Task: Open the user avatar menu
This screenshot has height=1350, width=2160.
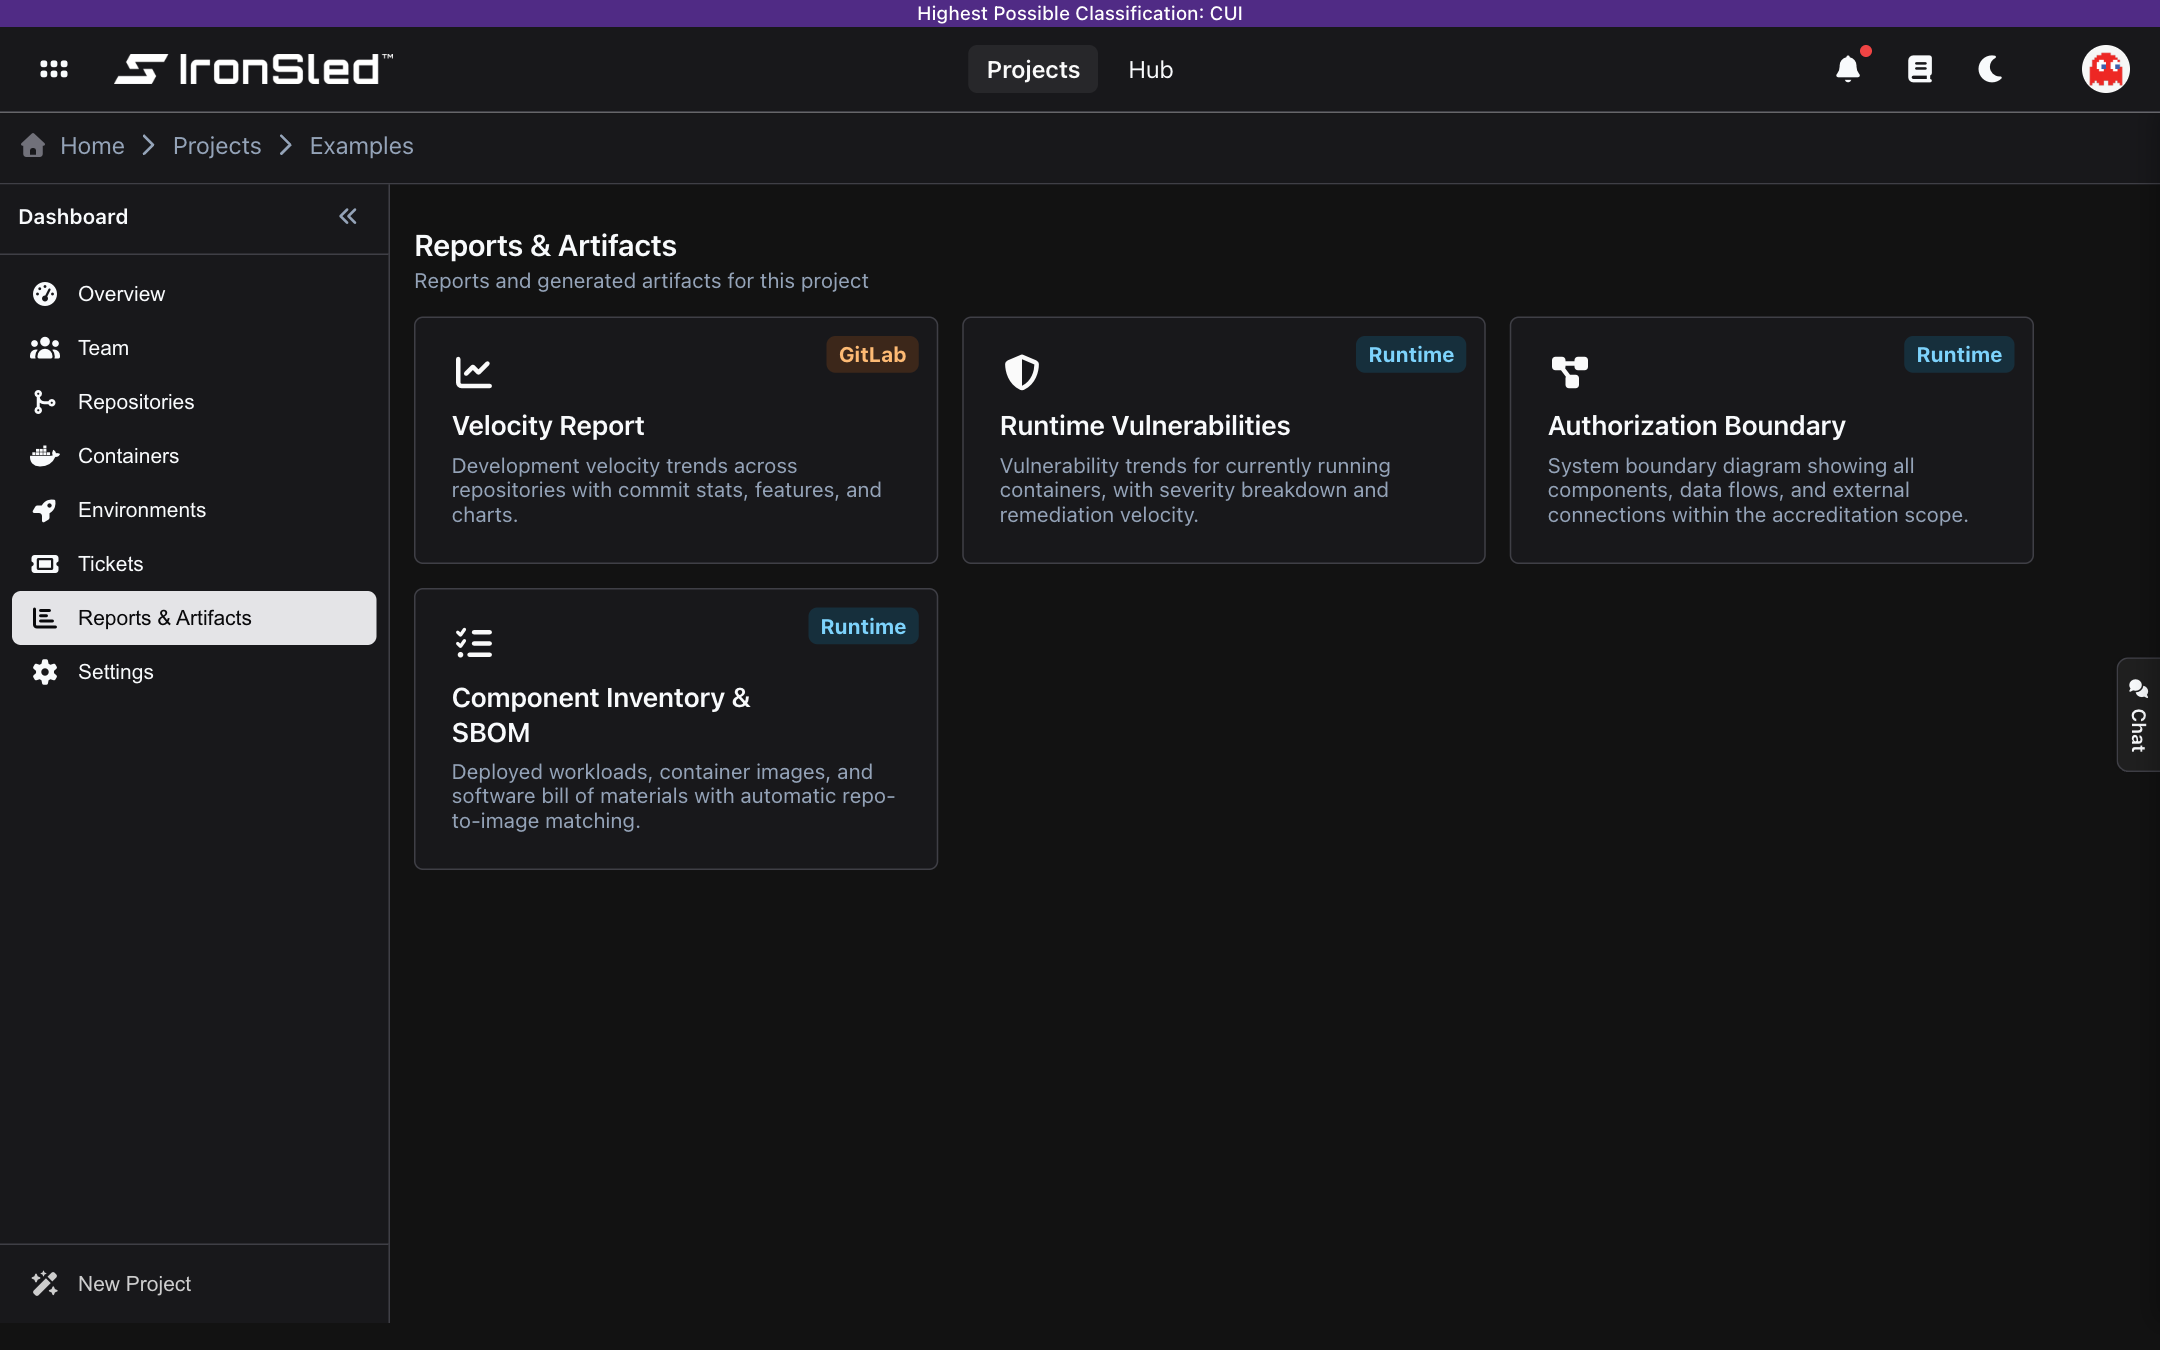Action: click(2106, 69)
